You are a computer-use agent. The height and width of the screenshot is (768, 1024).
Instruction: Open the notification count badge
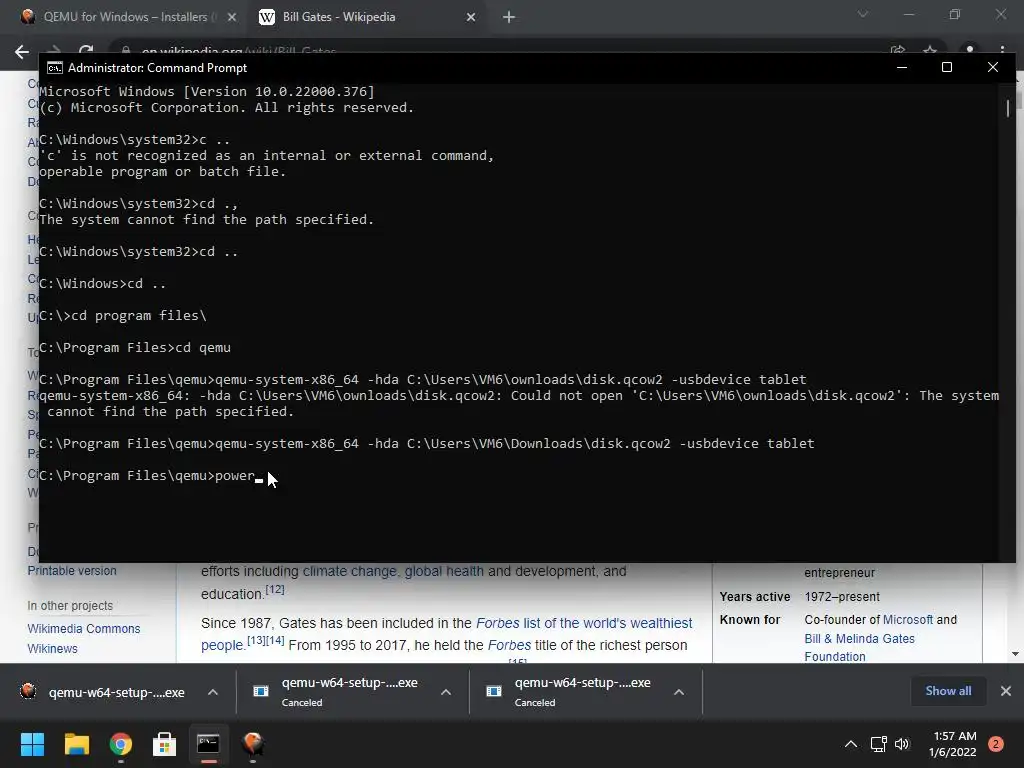coord(995,744)
